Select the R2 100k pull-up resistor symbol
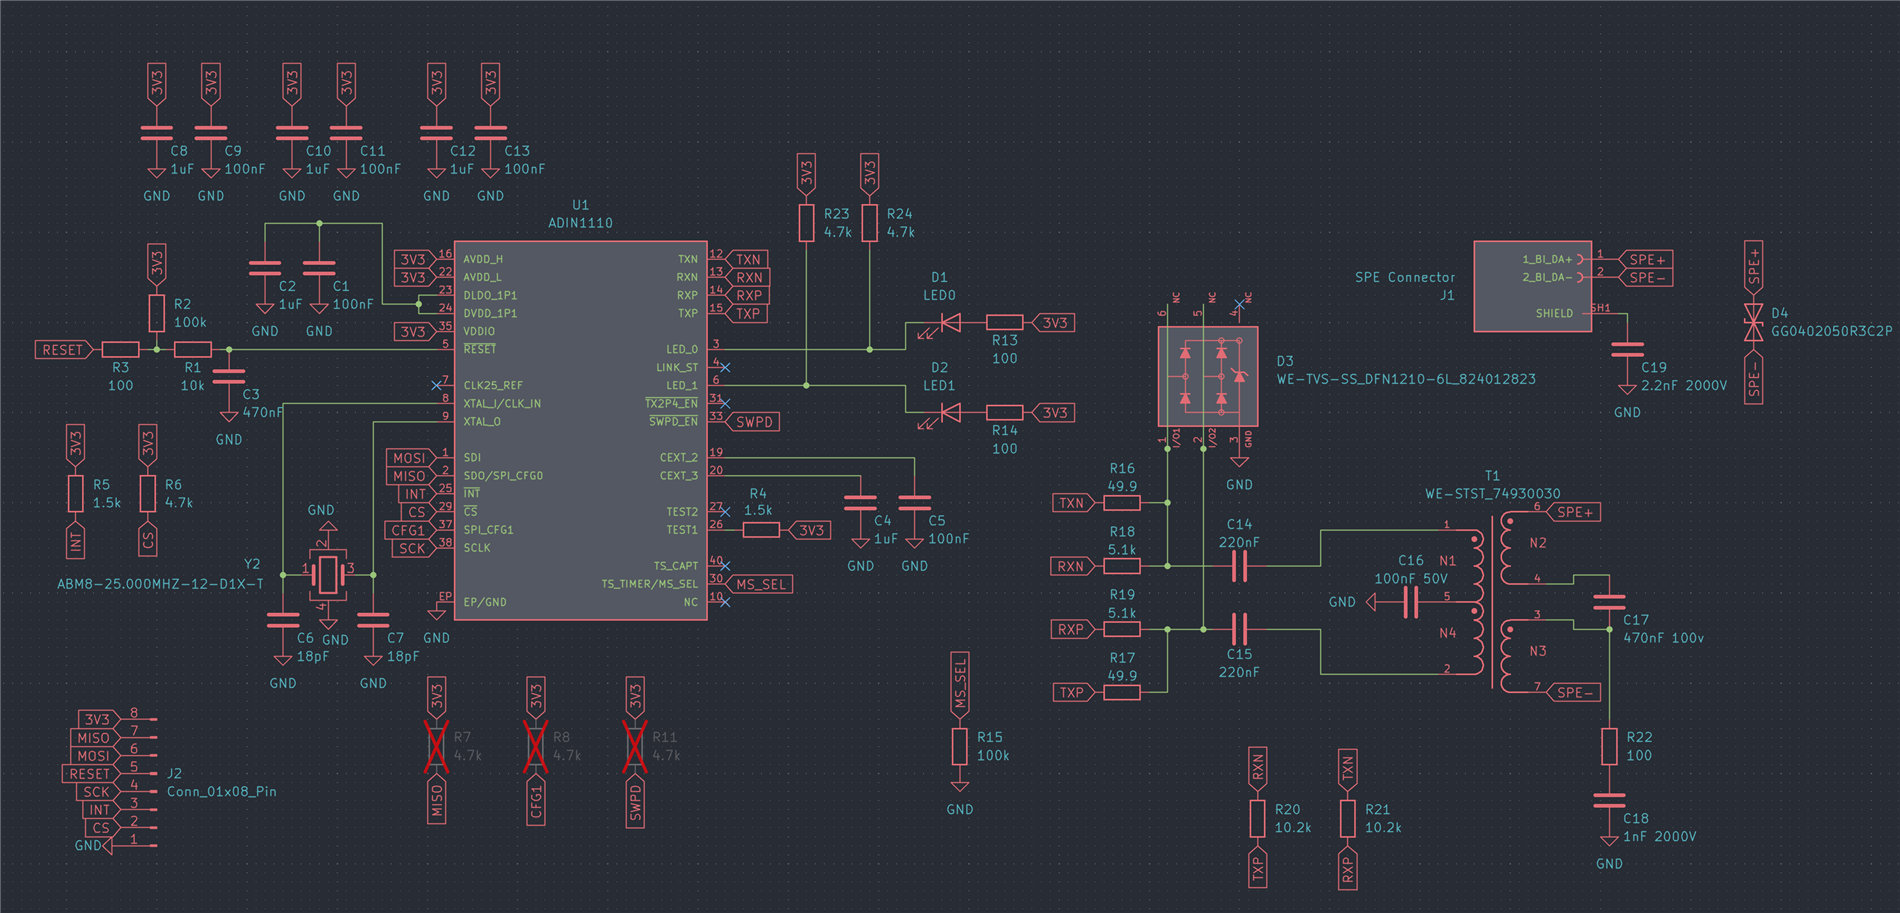 coord(156,313)
